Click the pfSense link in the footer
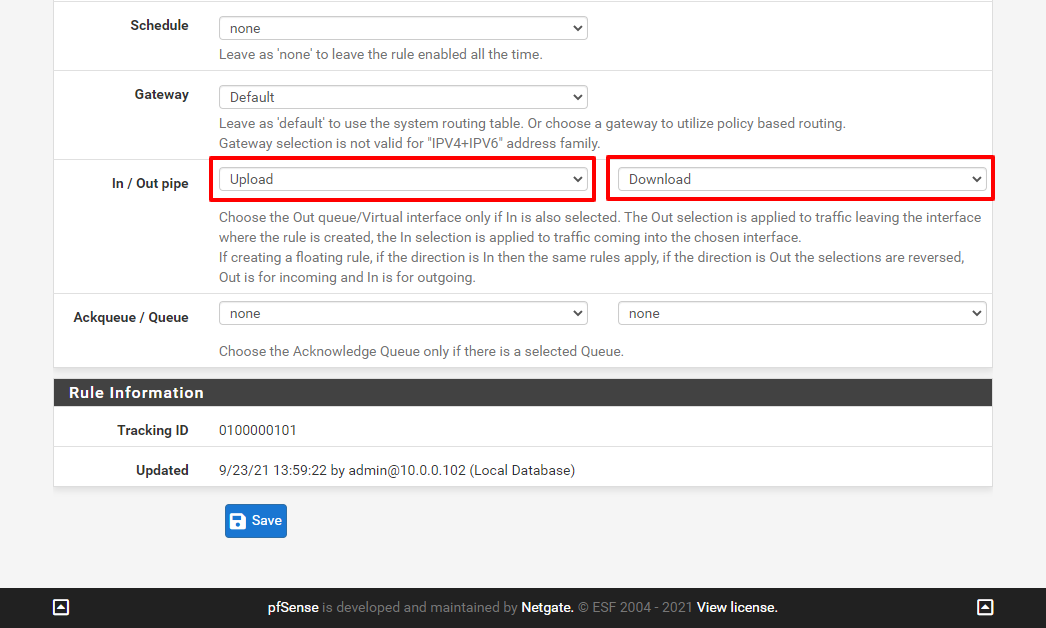The width and height of the screenshot is (1046, 628). (293, 607)
